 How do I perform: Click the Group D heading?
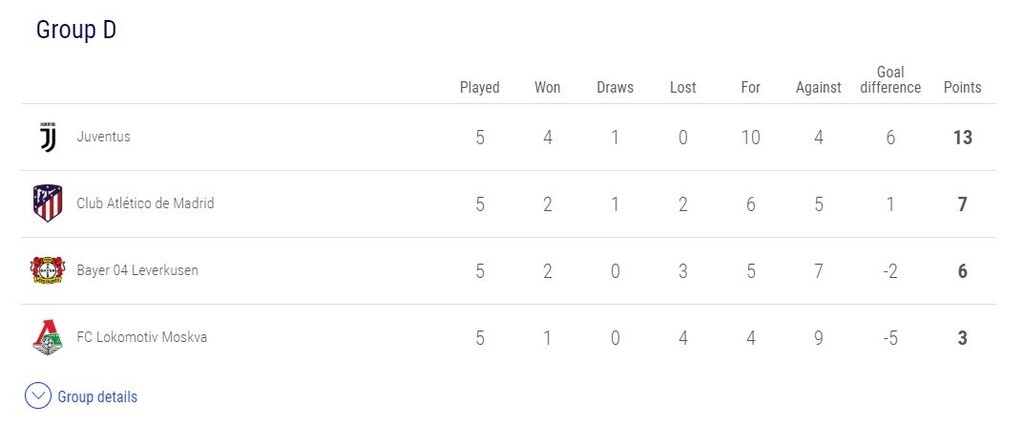[76, 30]
